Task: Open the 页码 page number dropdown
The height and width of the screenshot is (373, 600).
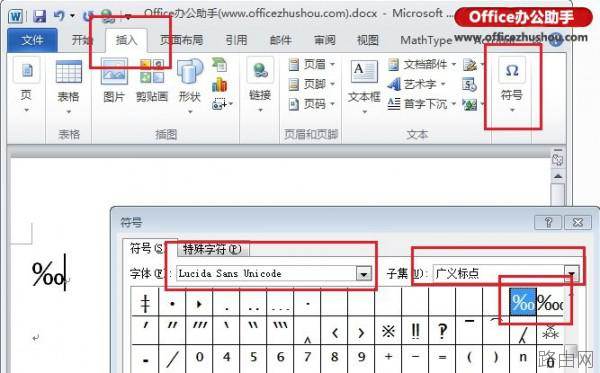Action: pyautogui.click(x=311, y=104)
